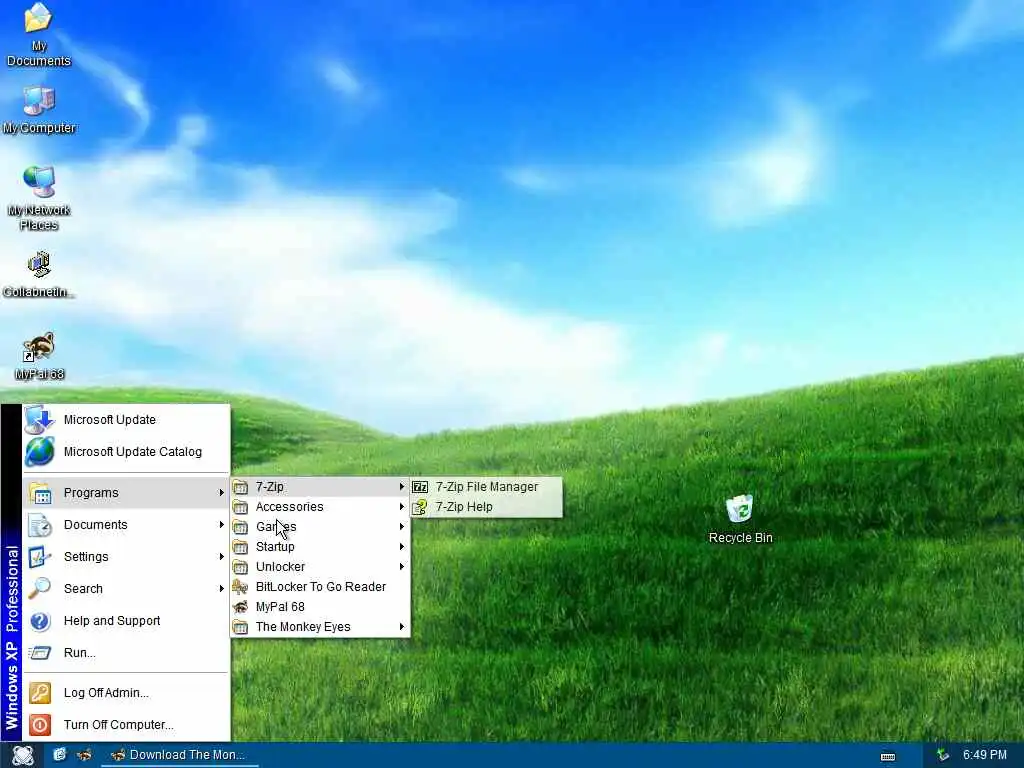The width and height of the screenshot is (1024, 768).
Task: Expand the Search submenu arrow
Action: click(x=221, y=588)
